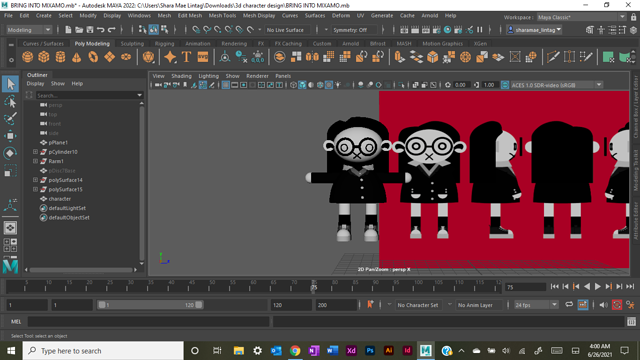Viewport: 640px width, 360px height.
Task: Create a polygon cylinder from shelf
Action: 60,57
